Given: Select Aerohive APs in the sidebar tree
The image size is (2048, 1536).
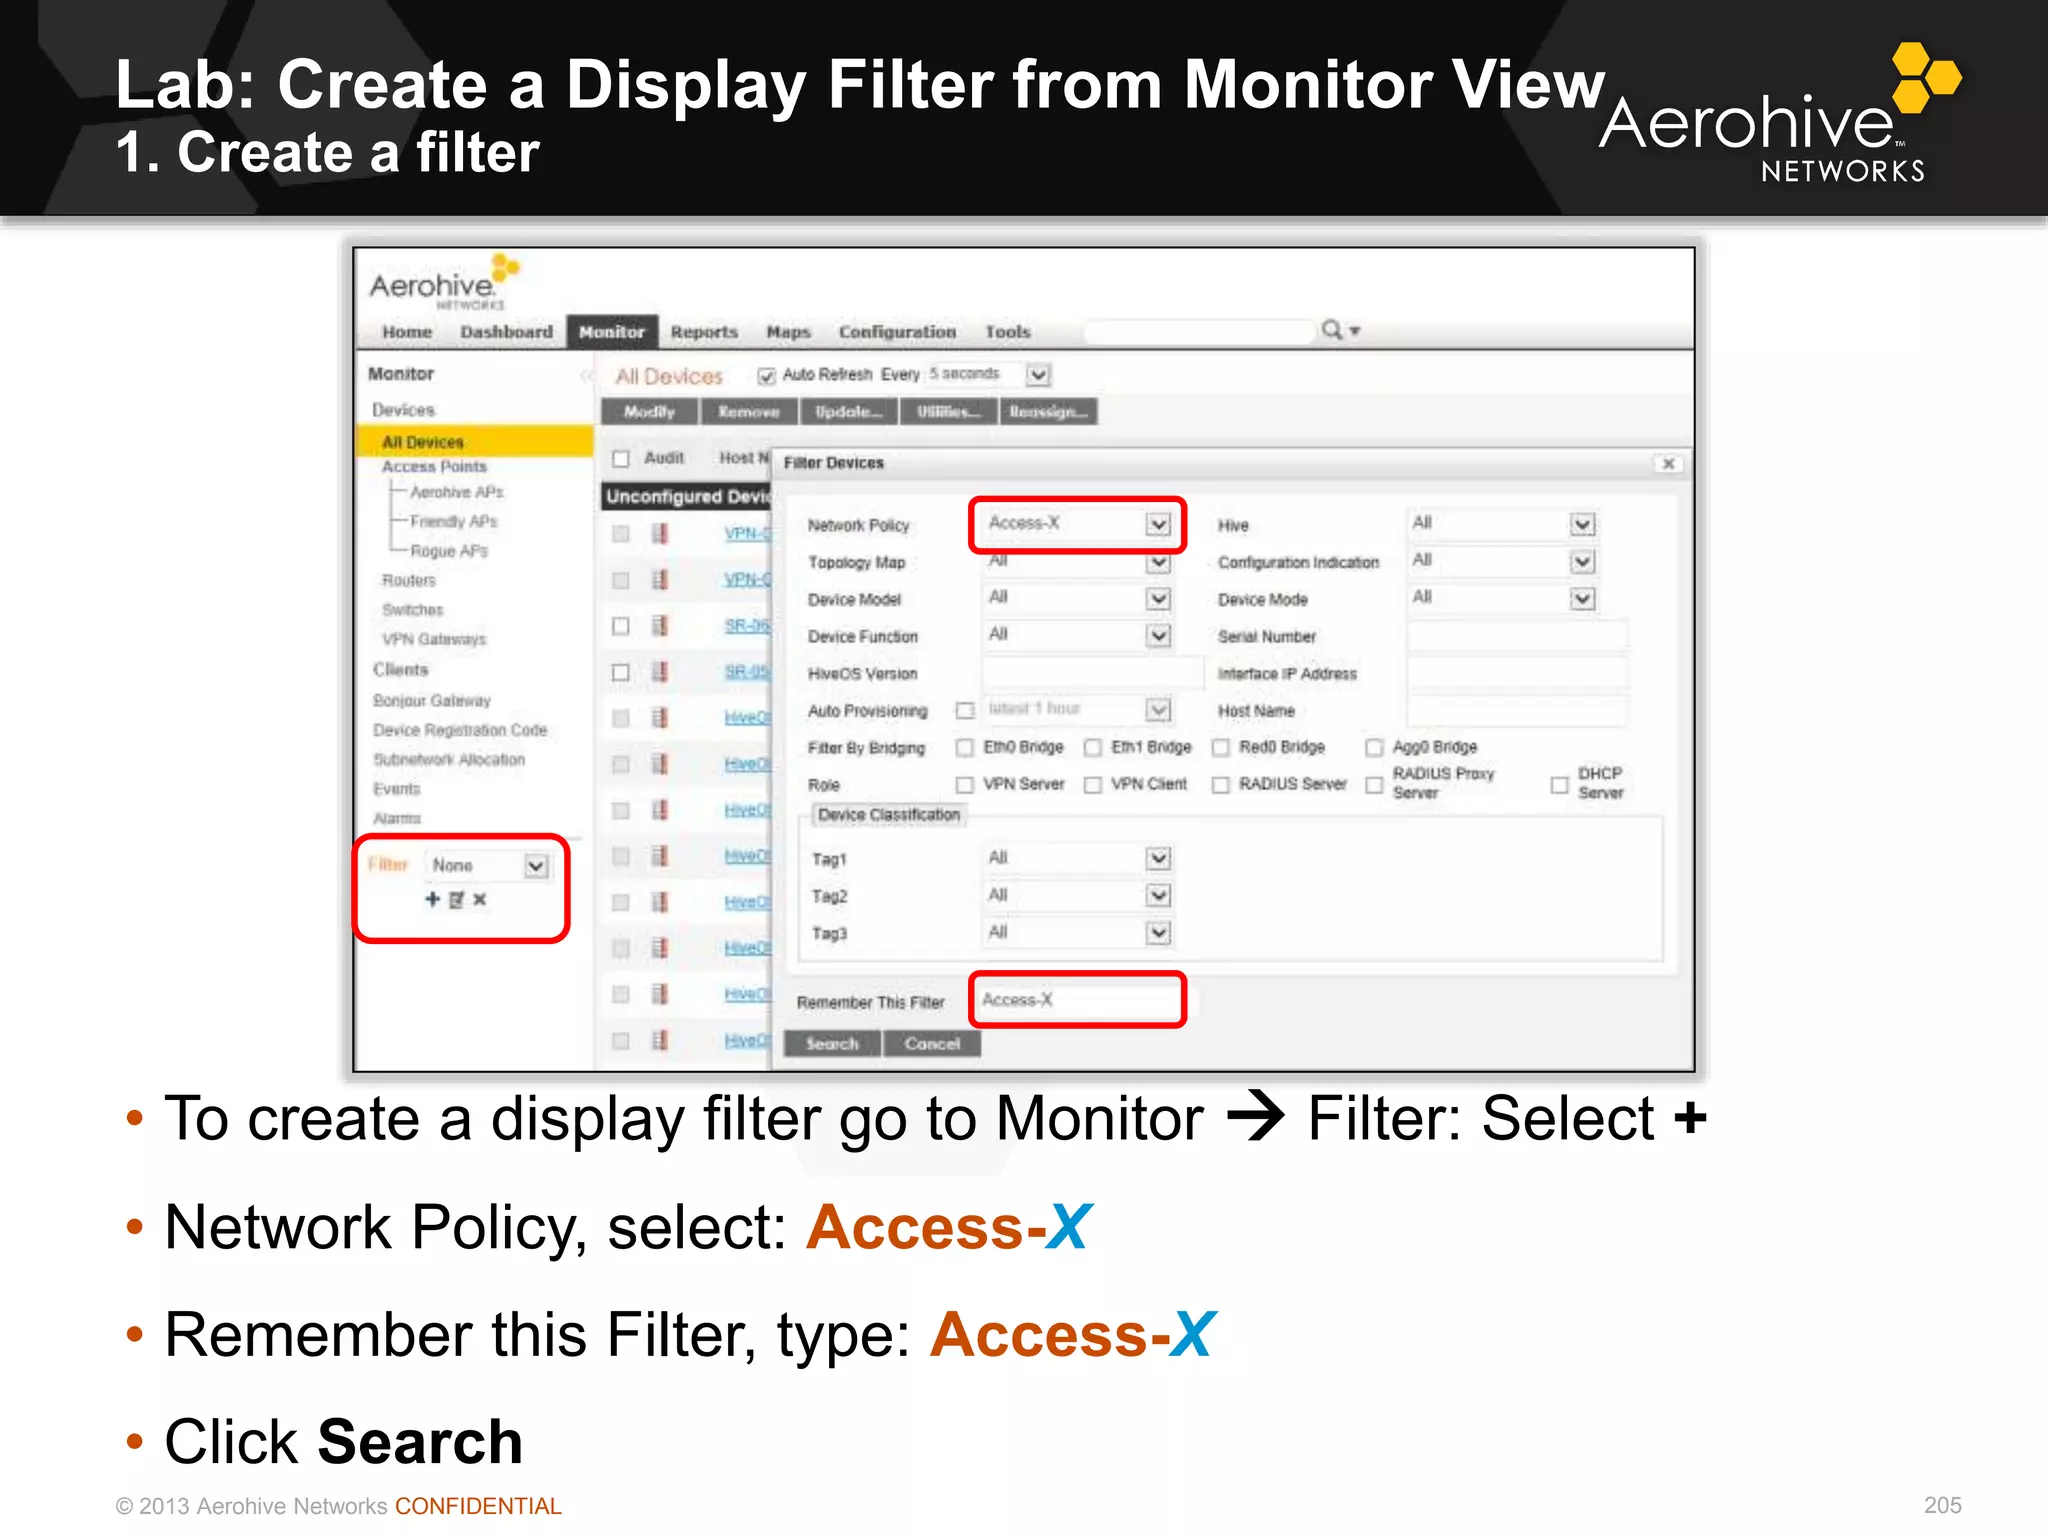Looking at the screenshot, I should [457, 492].
